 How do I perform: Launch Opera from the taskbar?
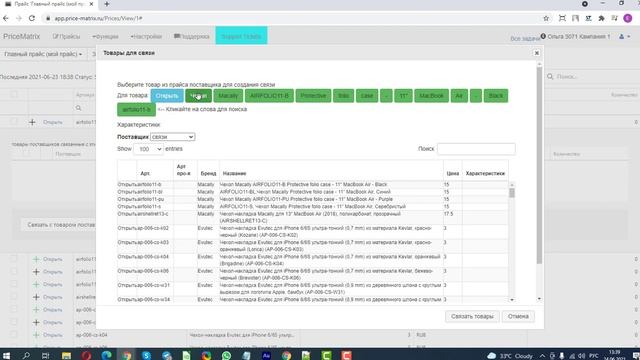(x=86, y=356)
